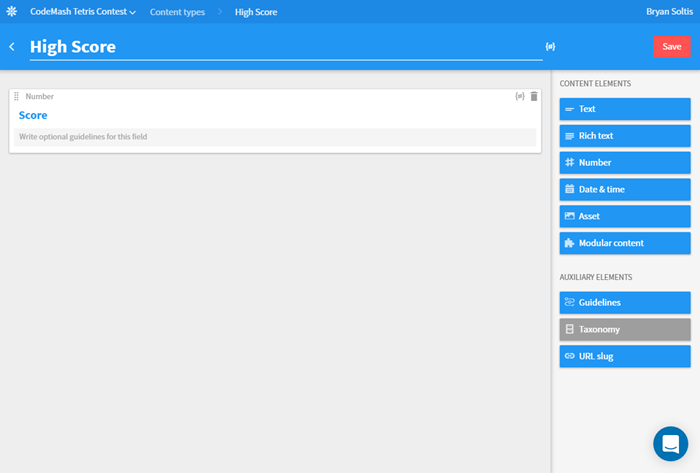
Task: Add a URL slug element
Action: point(625,356)
